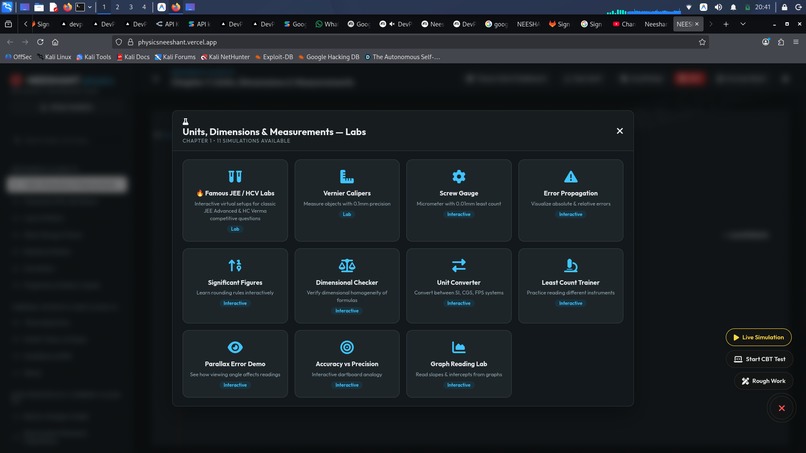806x453 pixels.
Task: Click the clock showing 20:41
Action: point(763,7)
